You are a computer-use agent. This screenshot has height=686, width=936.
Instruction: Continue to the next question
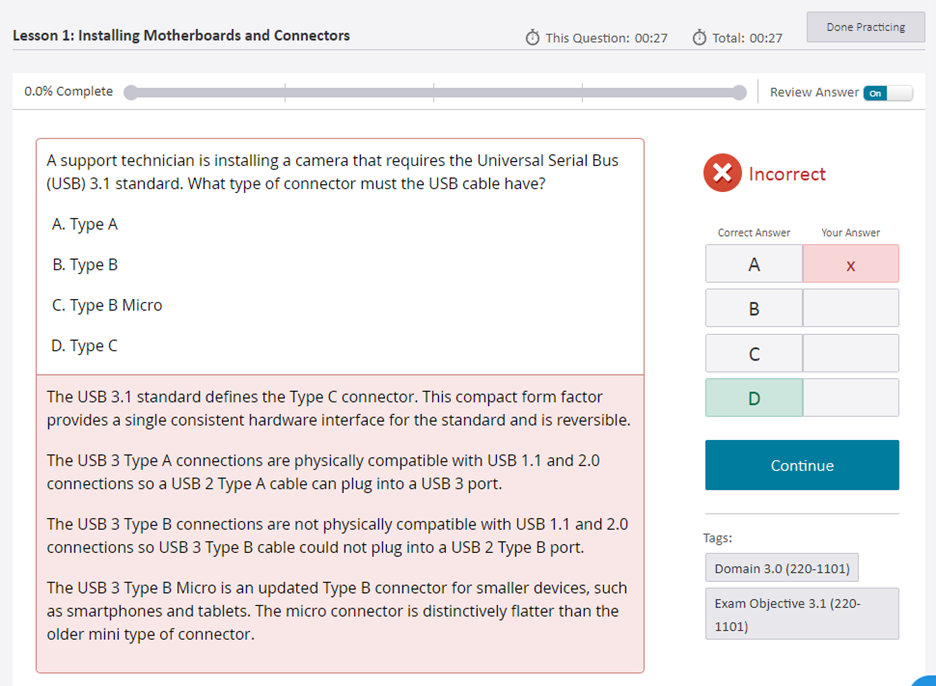coord(802,465)
